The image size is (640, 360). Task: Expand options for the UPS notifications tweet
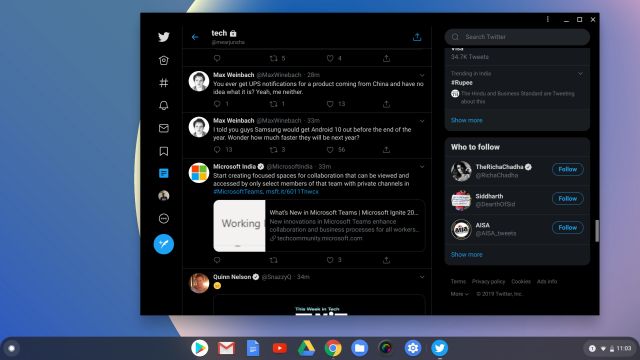(x=422, y=75)
